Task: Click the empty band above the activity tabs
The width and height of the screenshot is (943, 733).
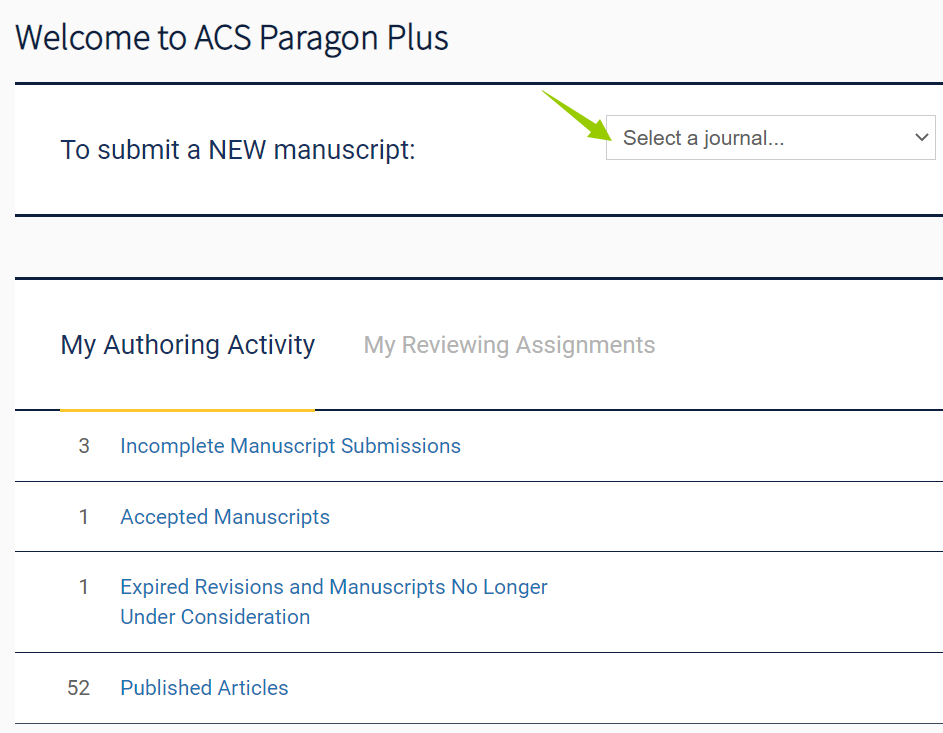Action: tap(478, 246)
